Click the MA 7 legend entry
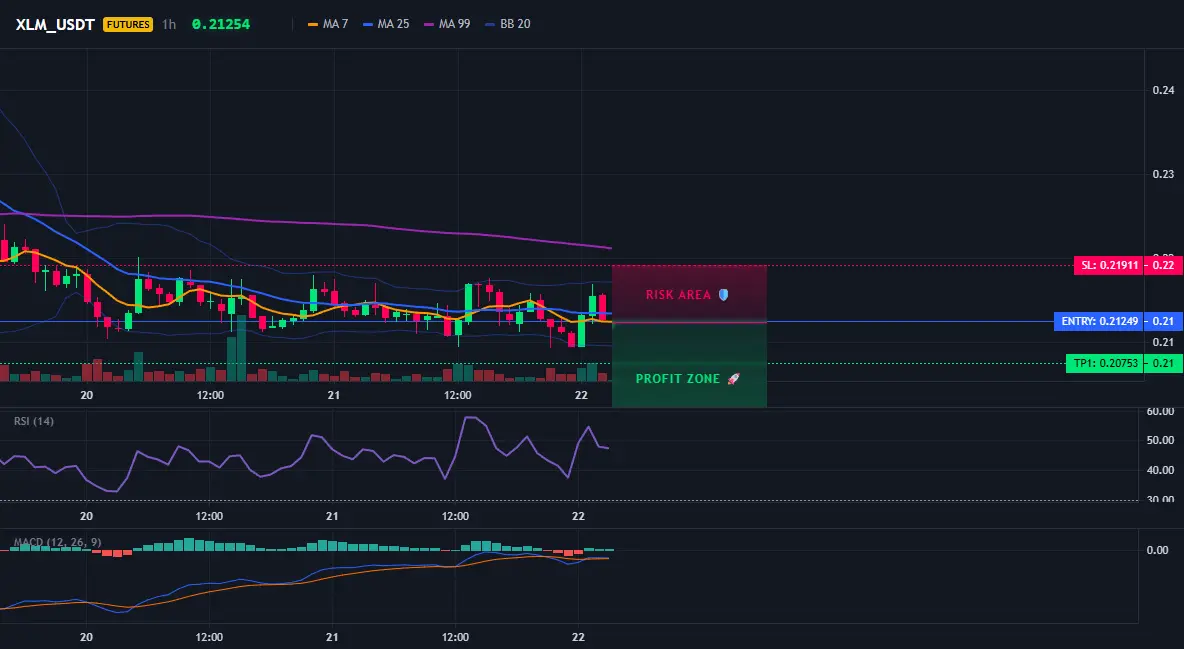1184x649 pixels. point(328,24)
